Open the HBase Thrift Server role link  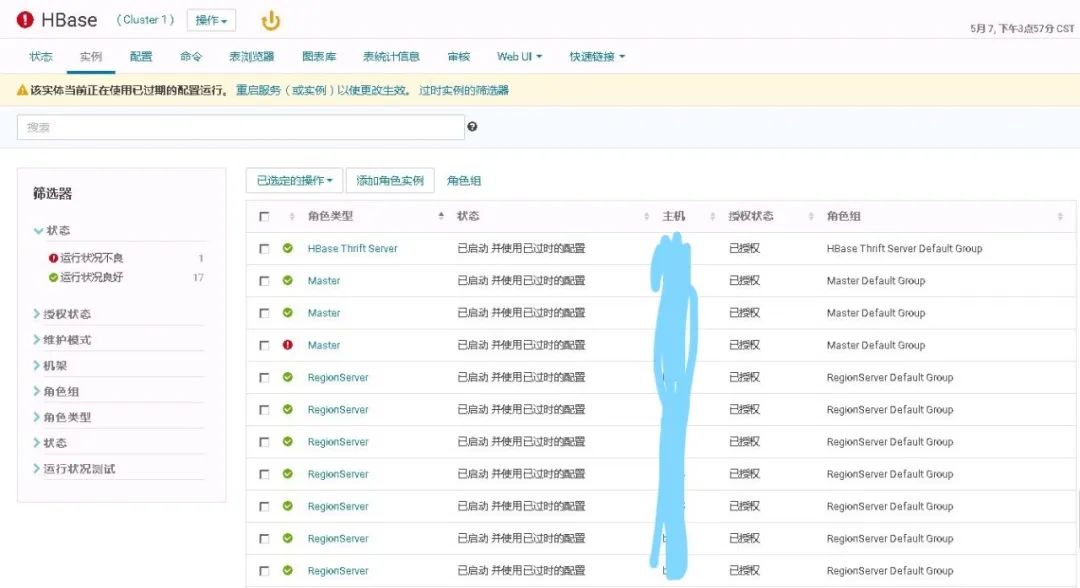click(x=353, y=249)
